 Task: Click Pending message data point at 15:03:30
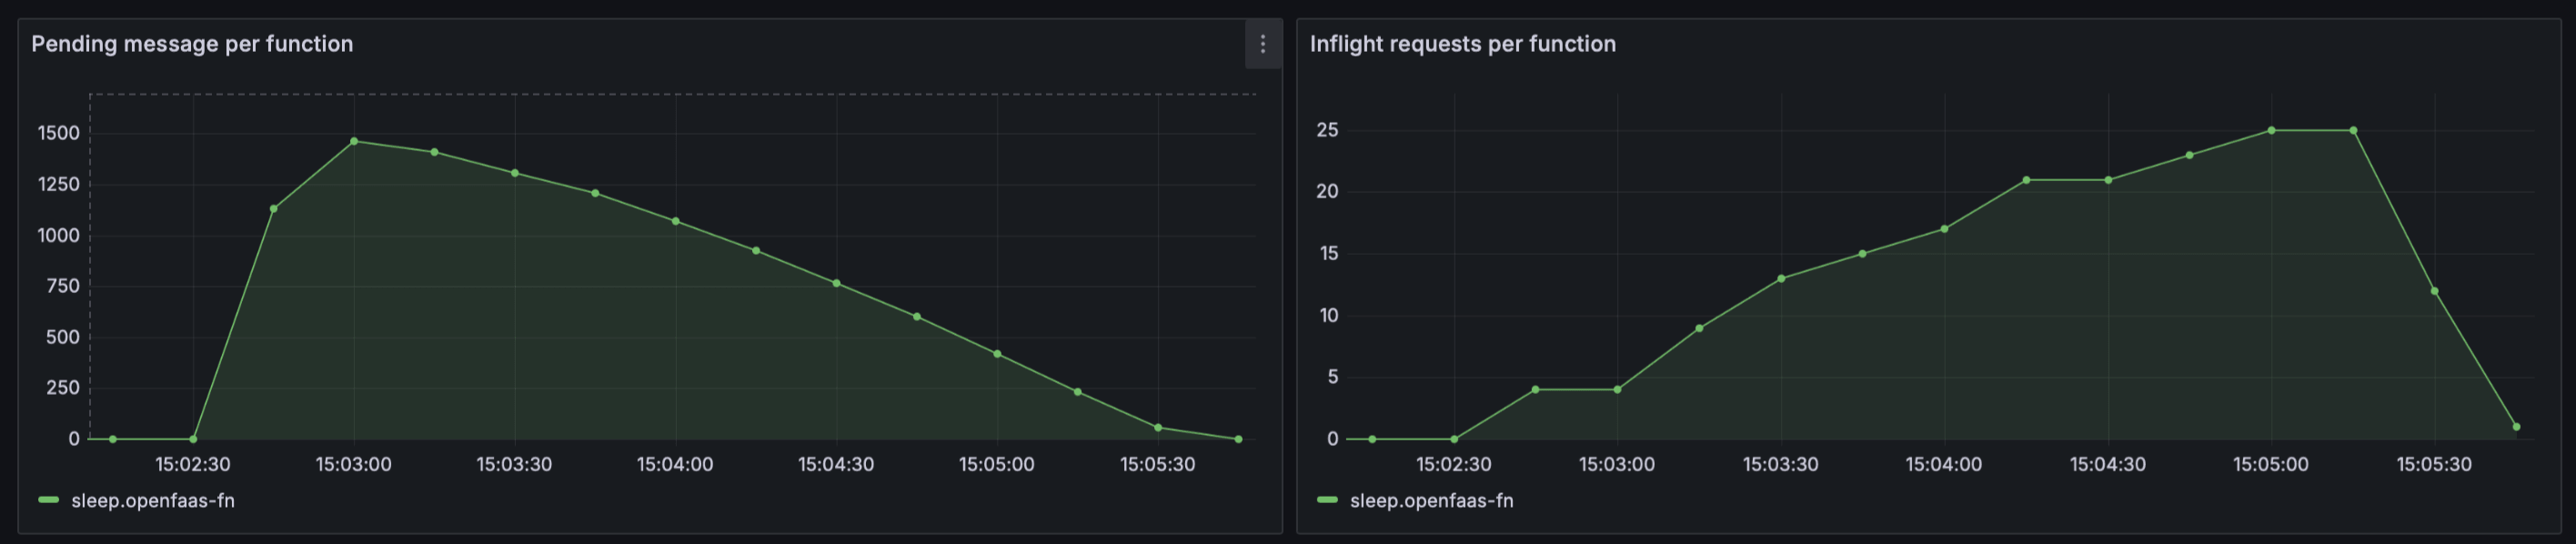[515, 173]
